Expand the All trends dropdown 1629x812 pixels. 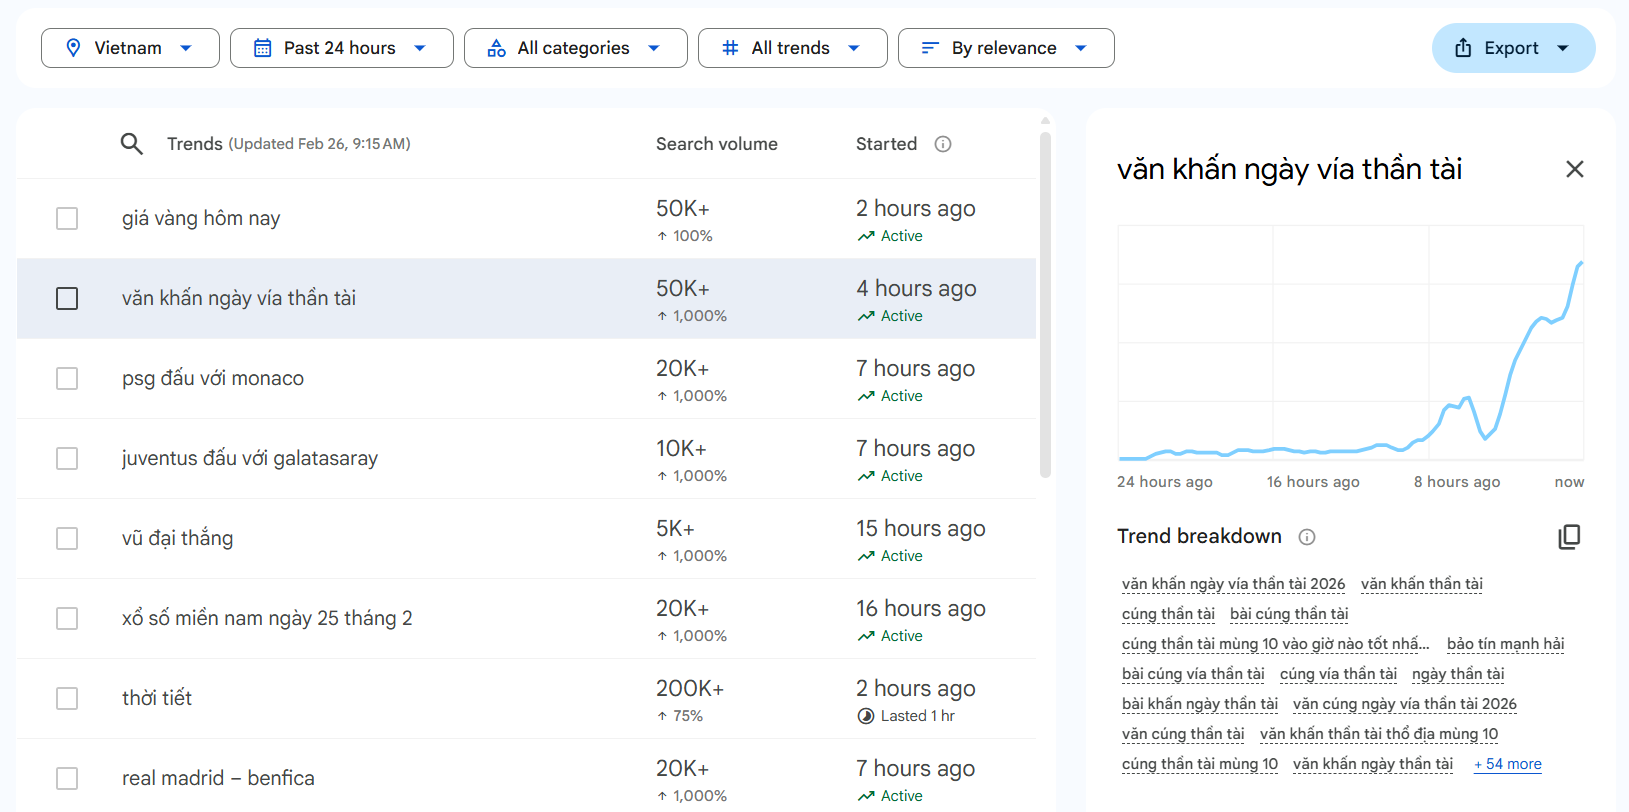pyautogui.click(x=793, y=48)
